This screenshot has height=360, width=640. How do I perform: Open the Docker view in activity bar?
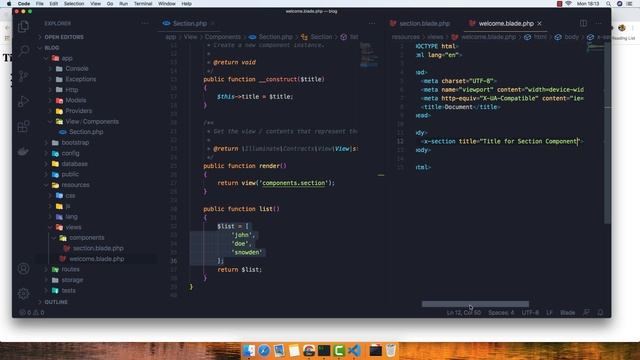23,151
